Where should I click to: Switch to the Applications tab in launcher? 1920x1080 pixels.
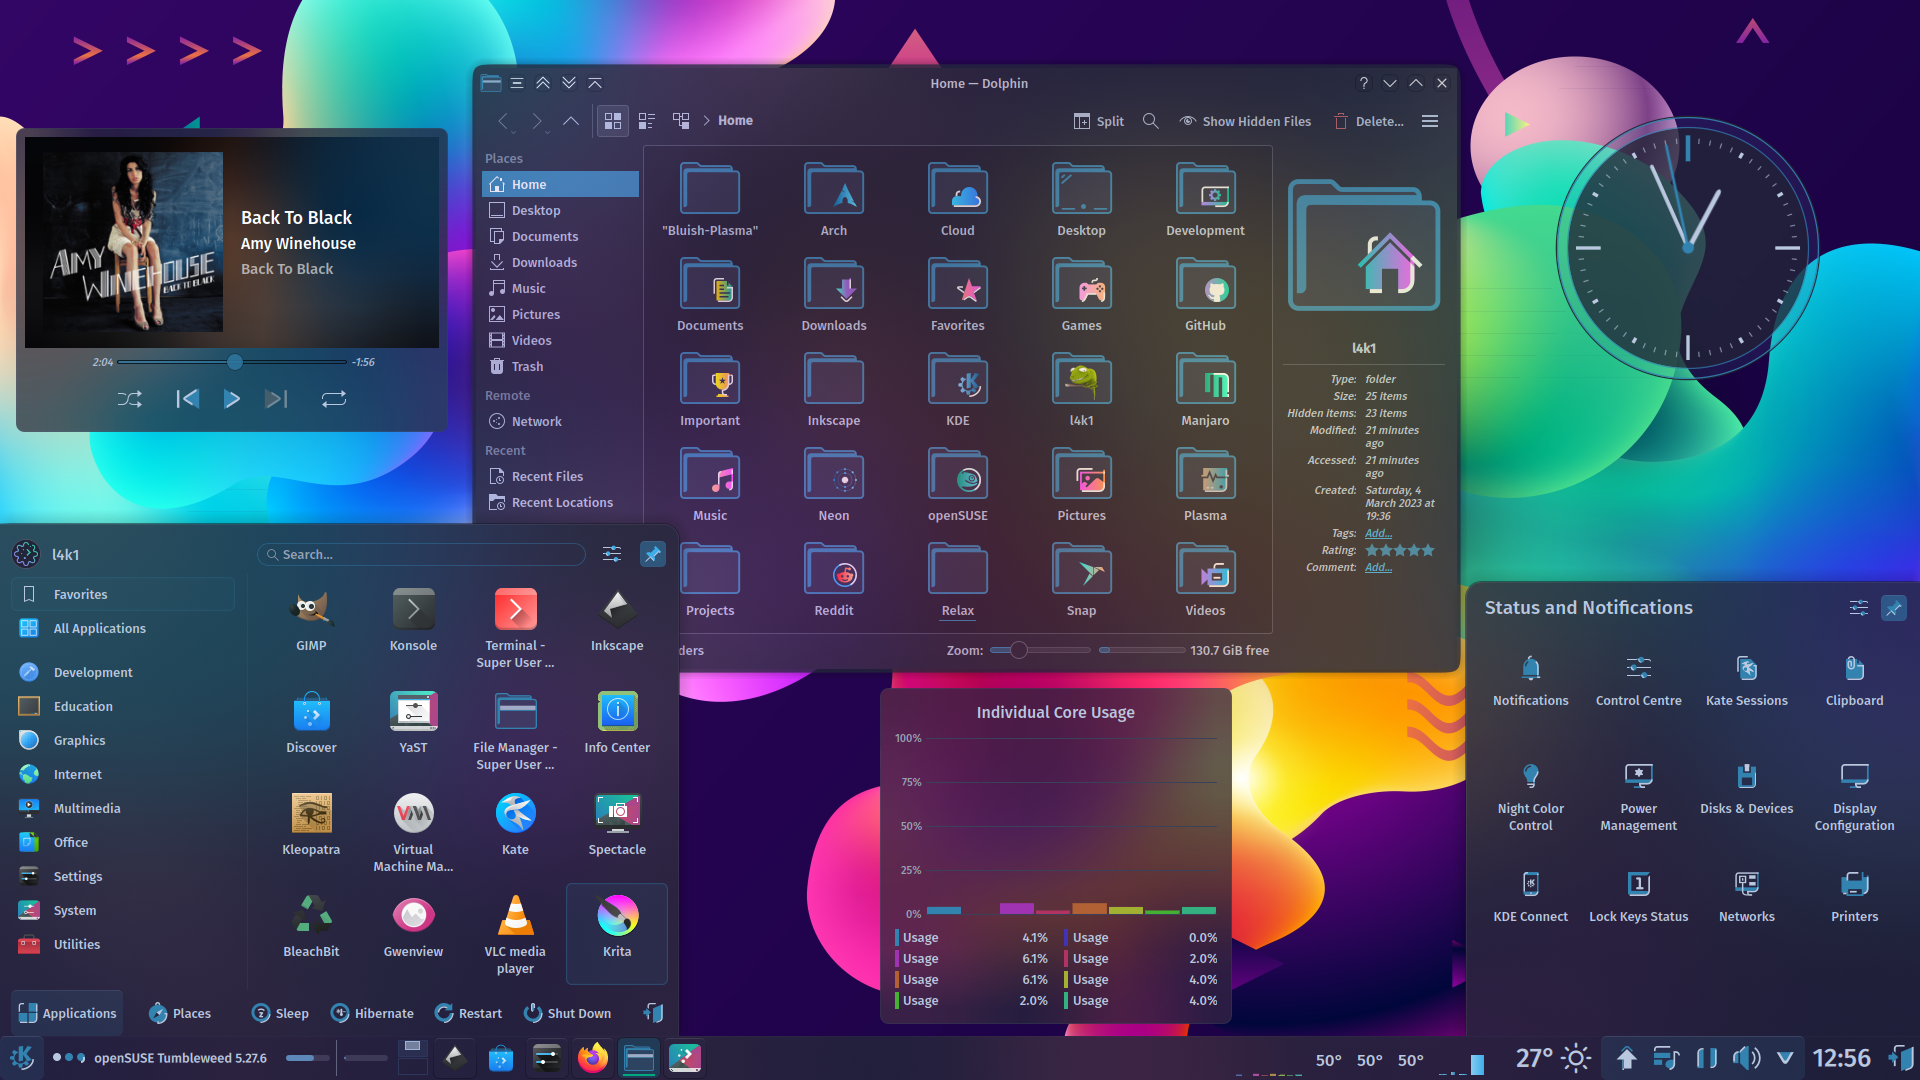click(67, 1013)
